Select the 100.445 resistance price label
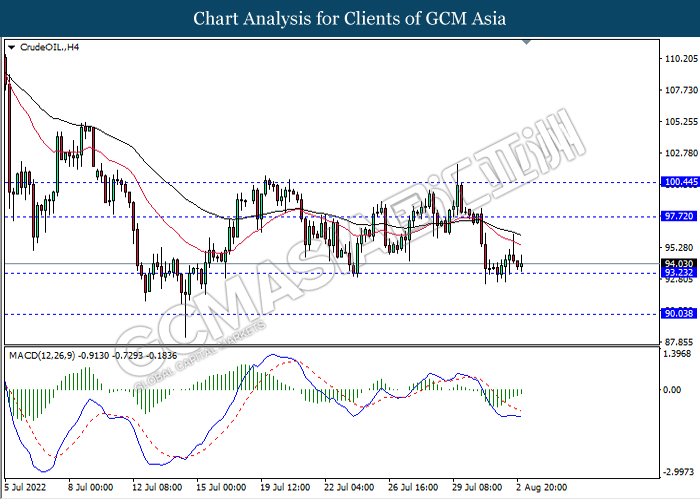Screen dimensions: 700x500 (679, 182)
